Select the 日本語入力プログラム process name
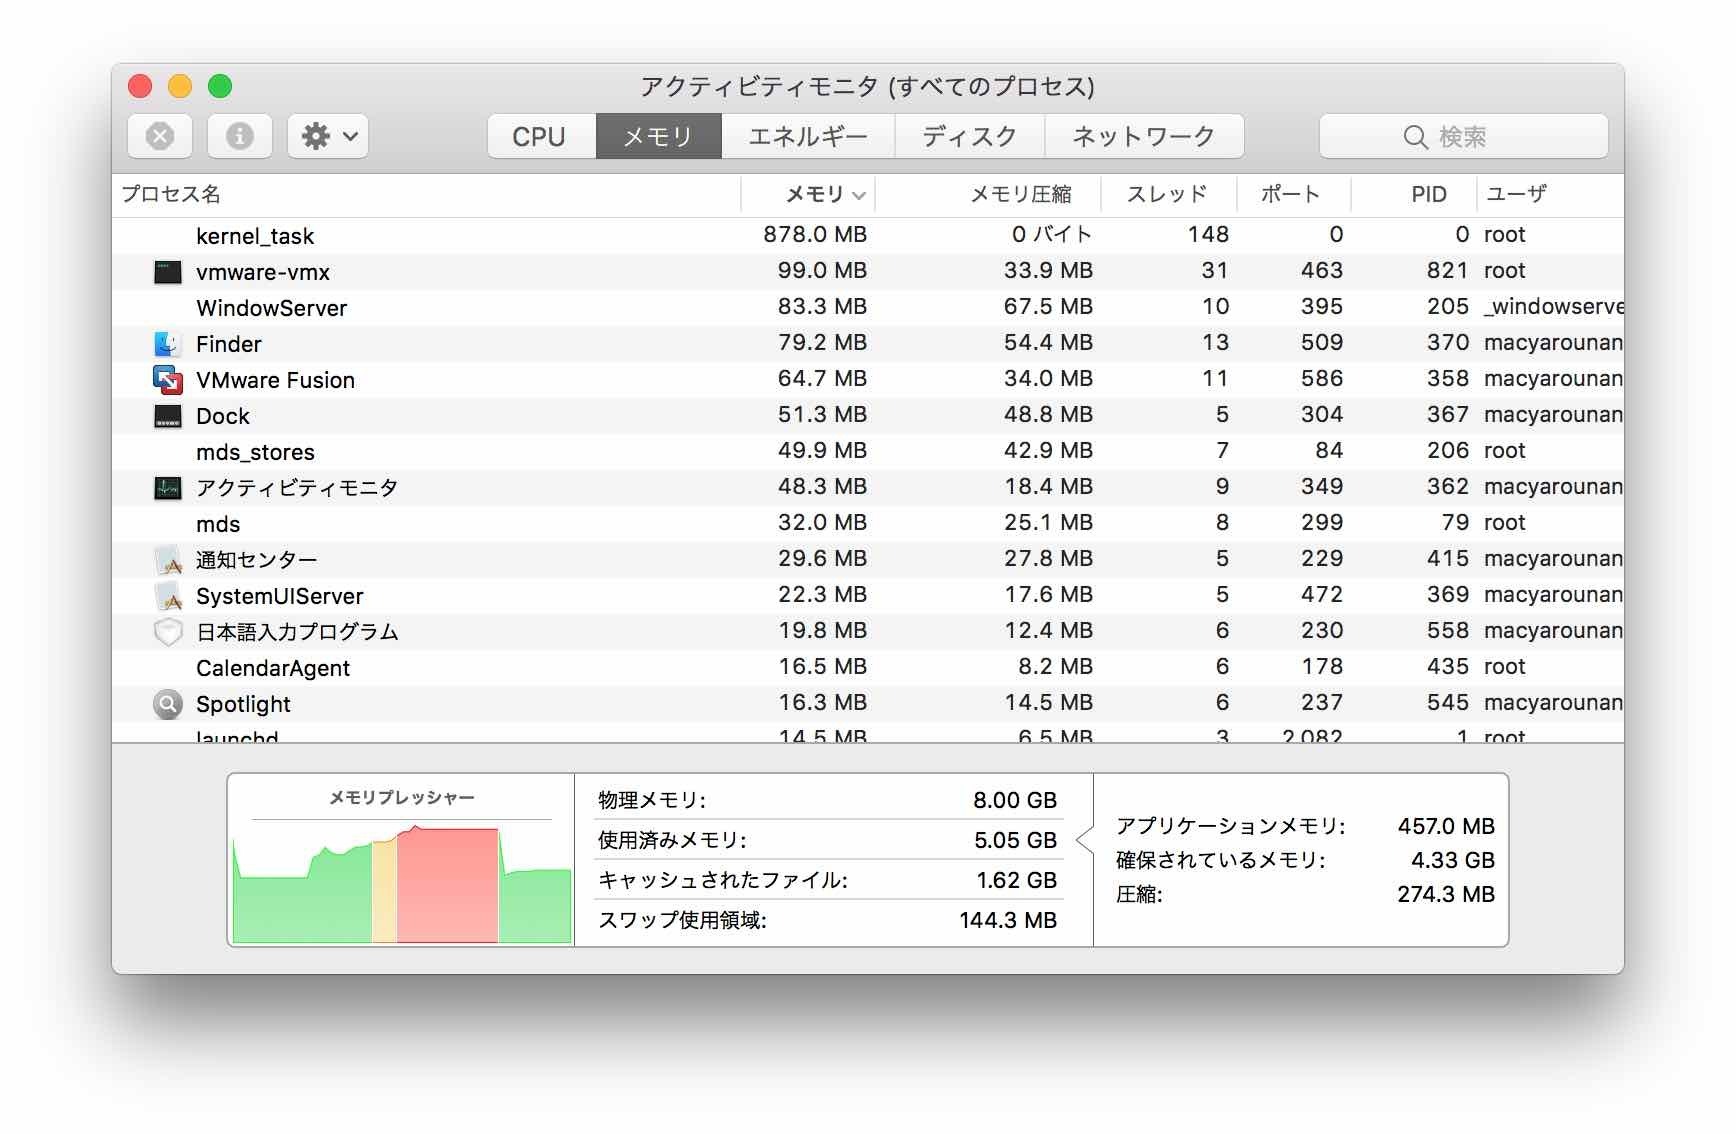 tap(297, 632)
